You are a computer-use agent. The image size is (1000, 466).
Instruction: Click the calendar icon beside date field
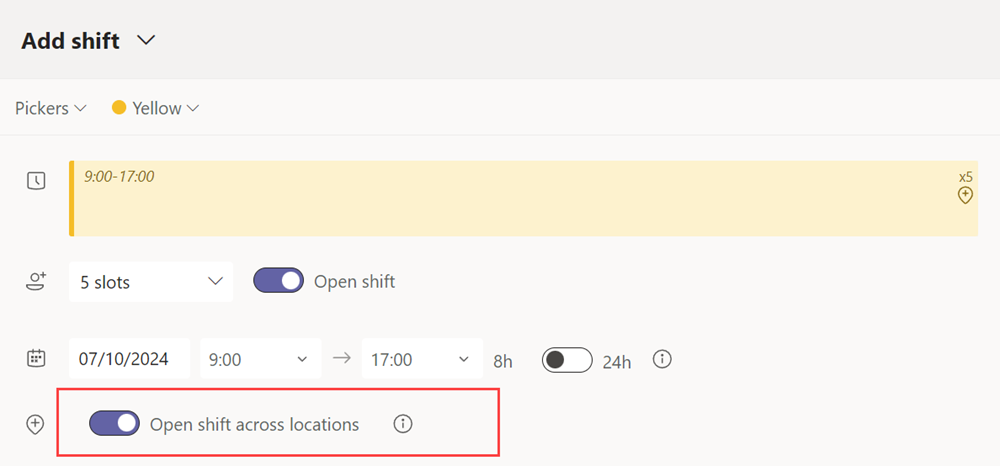coord(36,358)
